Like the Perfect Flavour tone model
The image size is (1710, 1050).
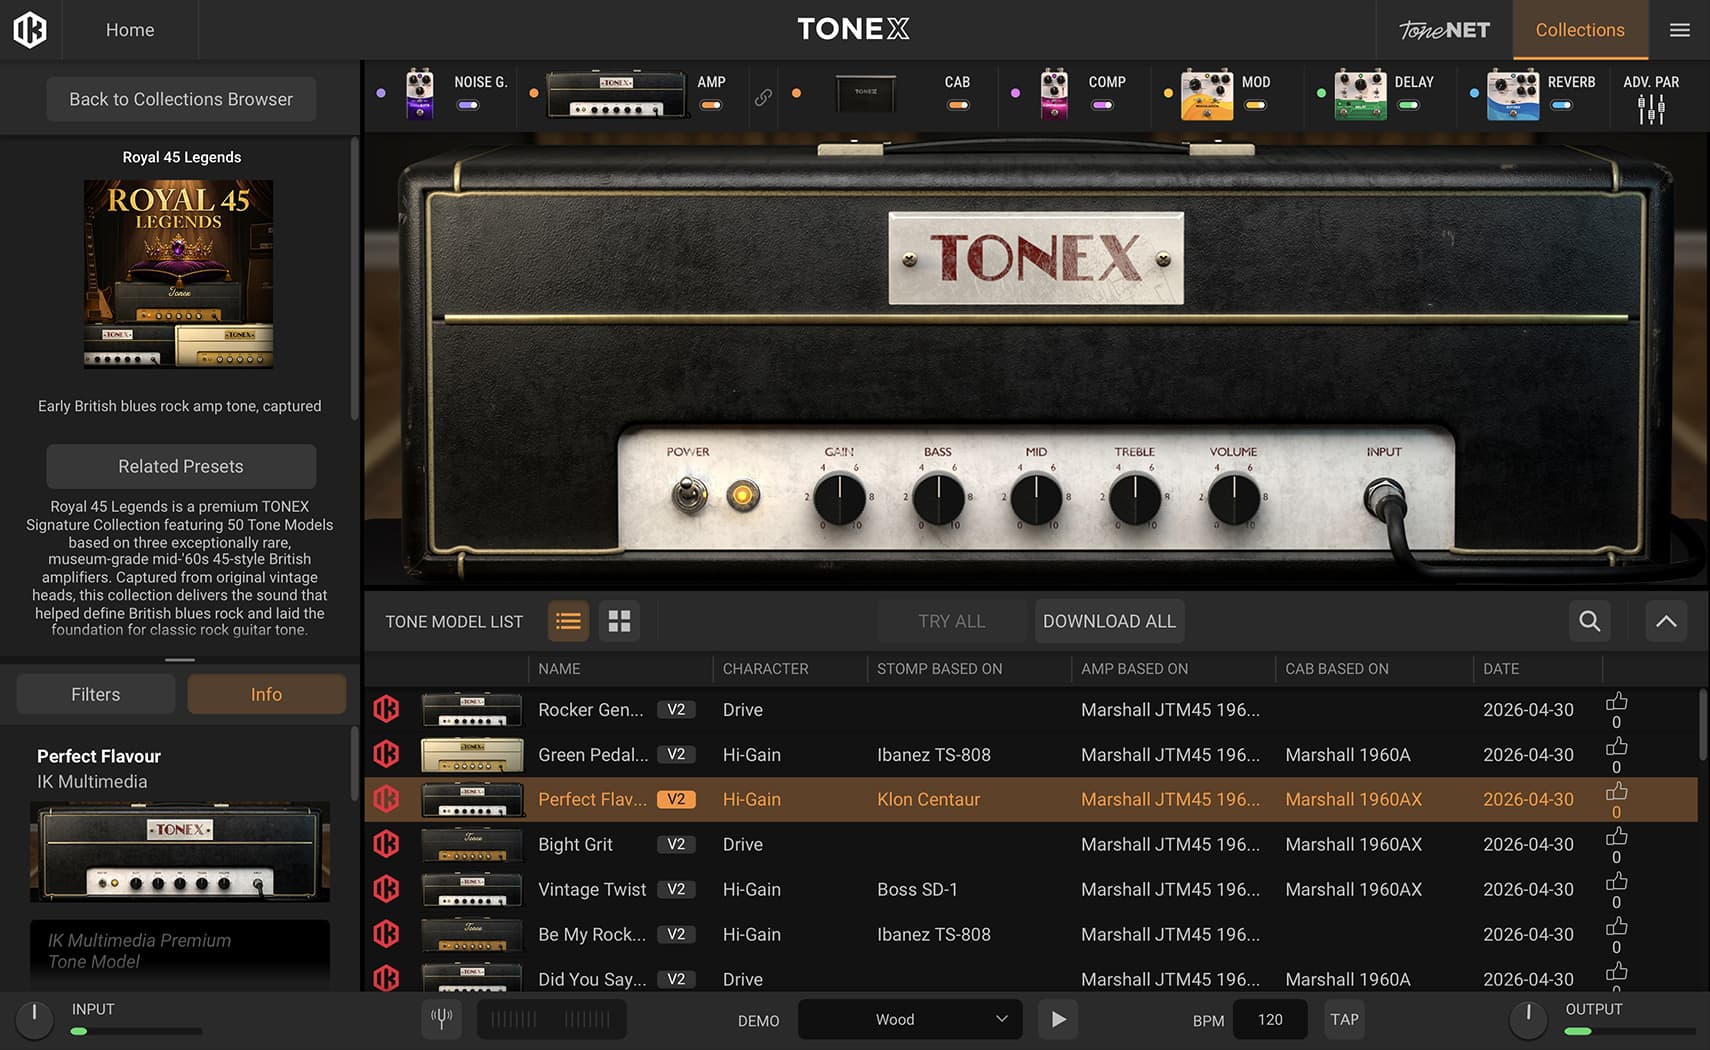[x=1616, y=792]
